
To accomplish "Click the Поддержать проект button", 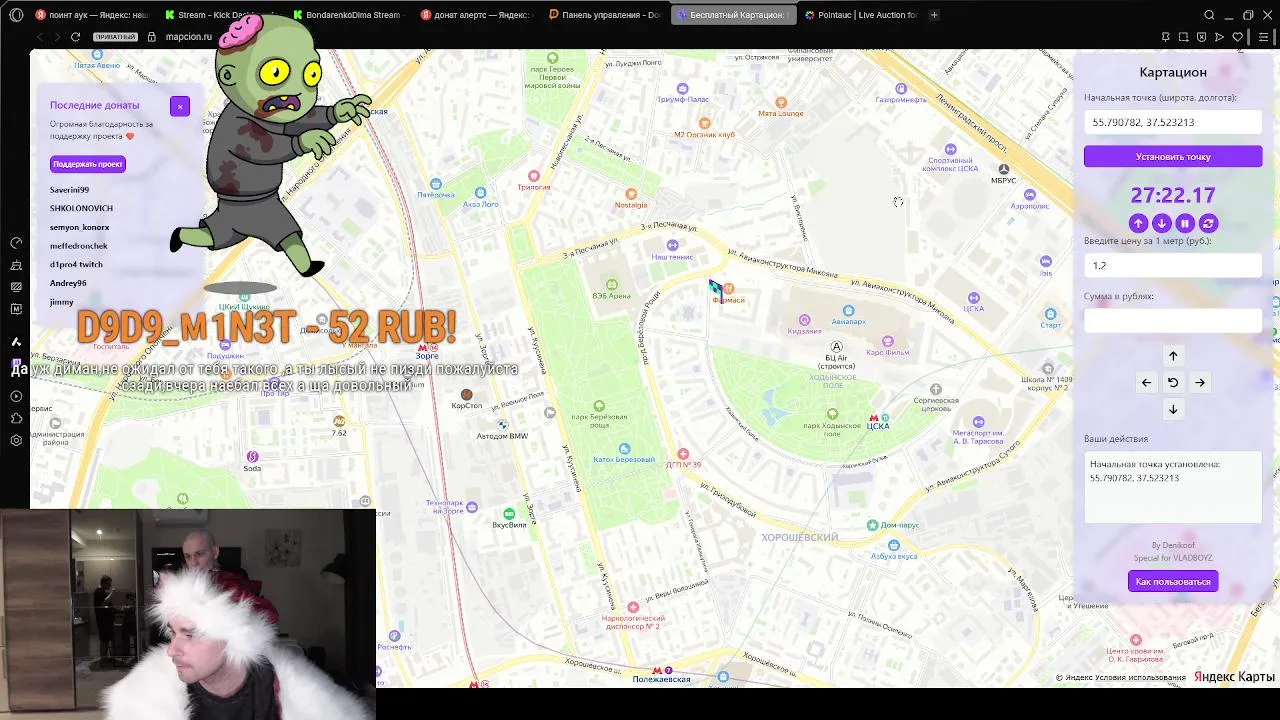I will coord(88,164).
